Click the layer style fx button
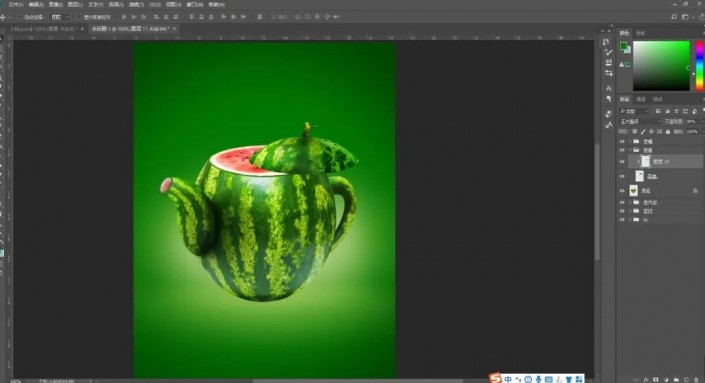The height and width of the screenshot is (383, 705). click(646, 380)
